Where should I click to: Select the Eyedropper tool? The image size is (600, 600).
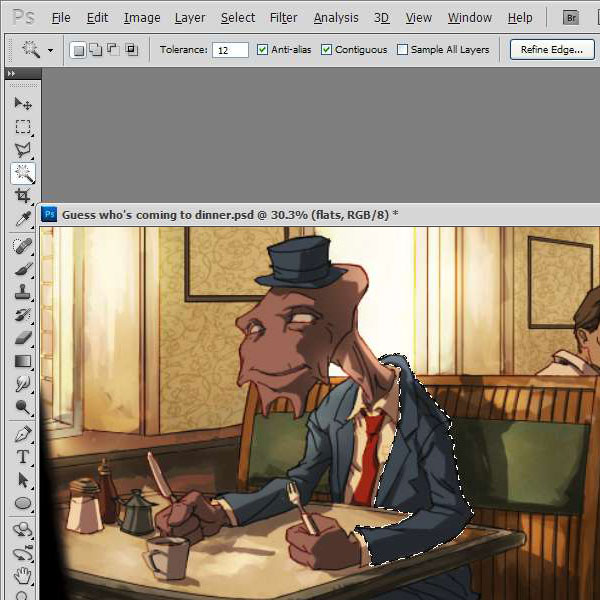(23, 219)
